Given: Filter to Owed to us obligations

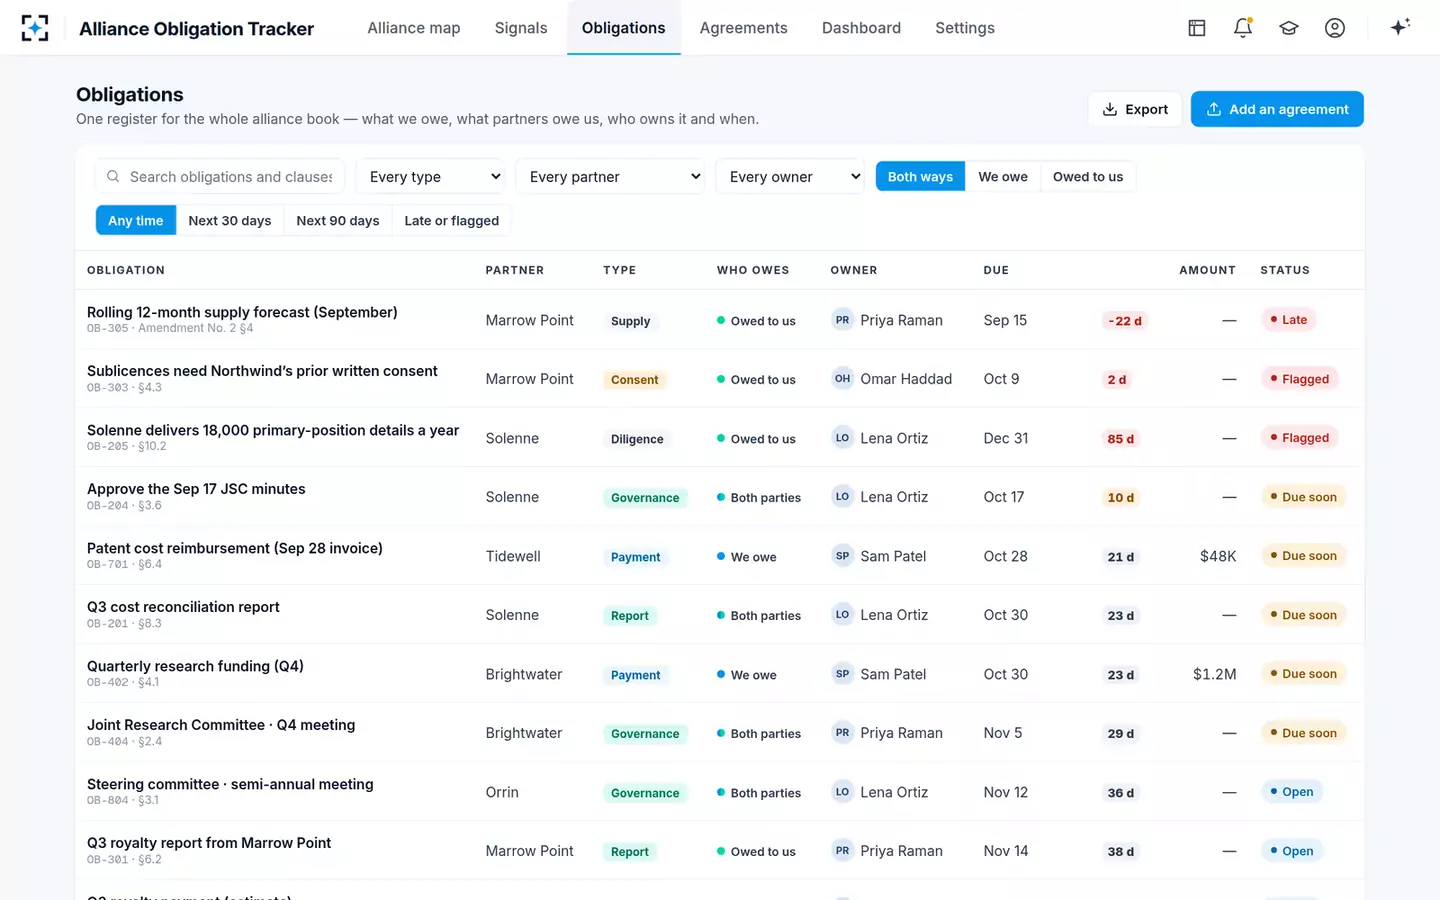Looking at the screenshot, I should pos(1088,177).
